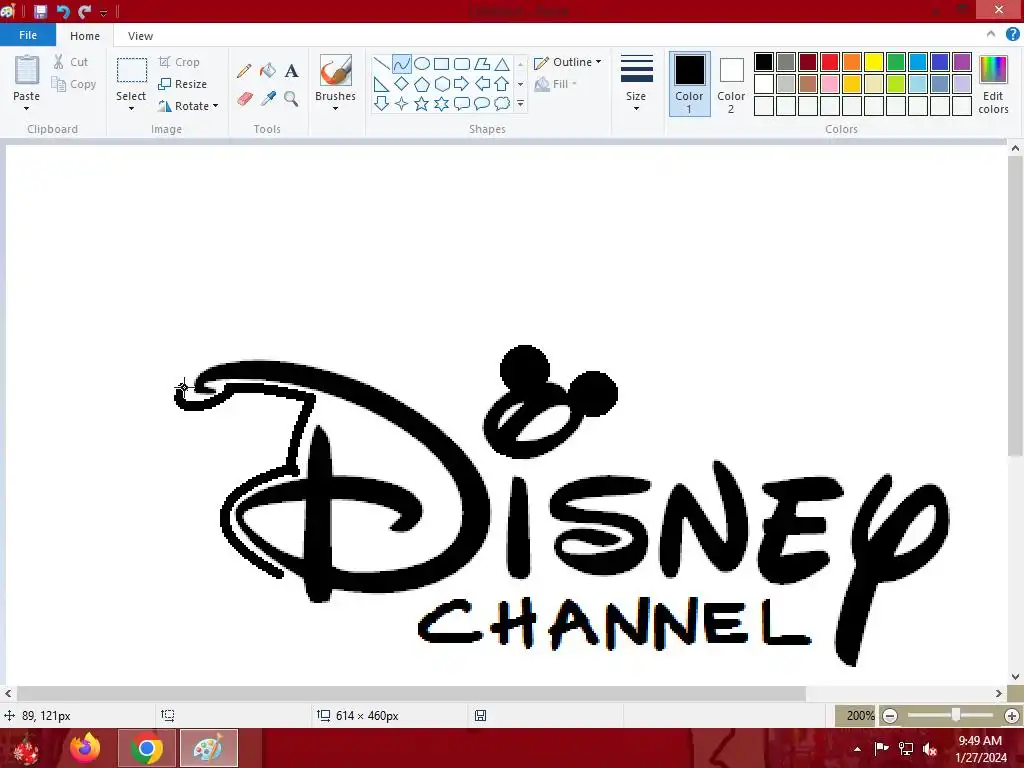
Task: Show hidden tray icons arrow
Action: [x=857, y=748]
